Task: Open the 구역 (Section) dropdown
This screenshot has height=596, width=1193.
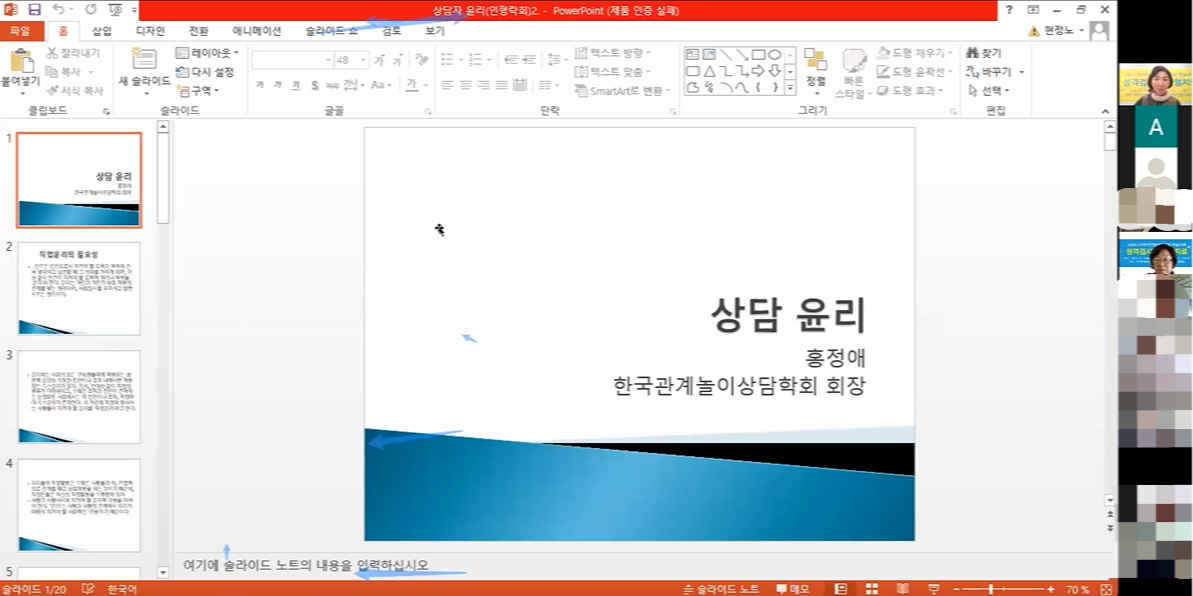Action: (197, 90)
